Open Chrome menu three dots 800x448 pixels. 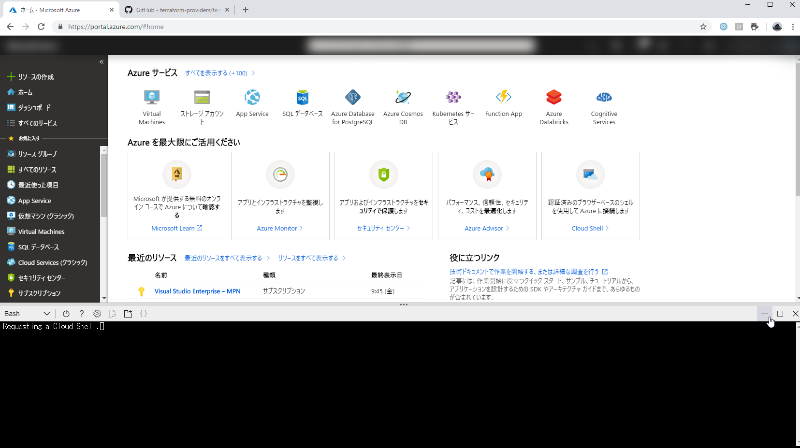(x=792, y=27)
